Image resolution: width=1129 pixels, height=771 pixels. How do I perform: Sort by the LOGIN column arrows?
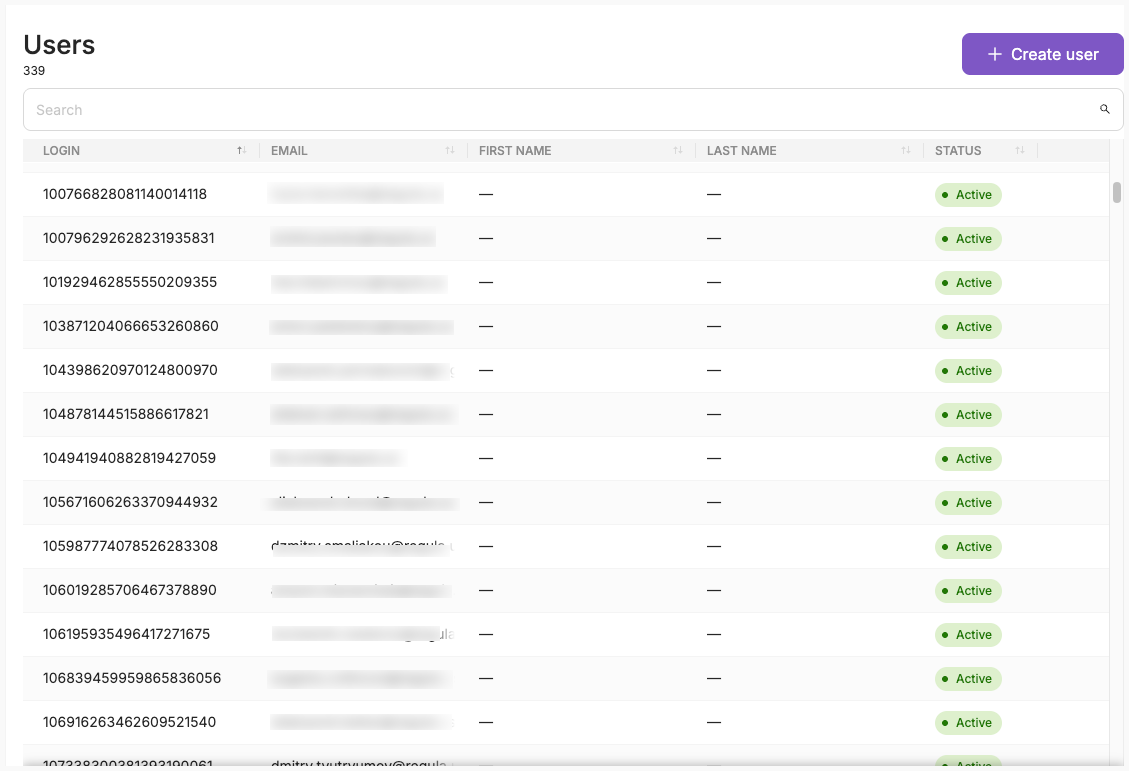tap(241, 150)
